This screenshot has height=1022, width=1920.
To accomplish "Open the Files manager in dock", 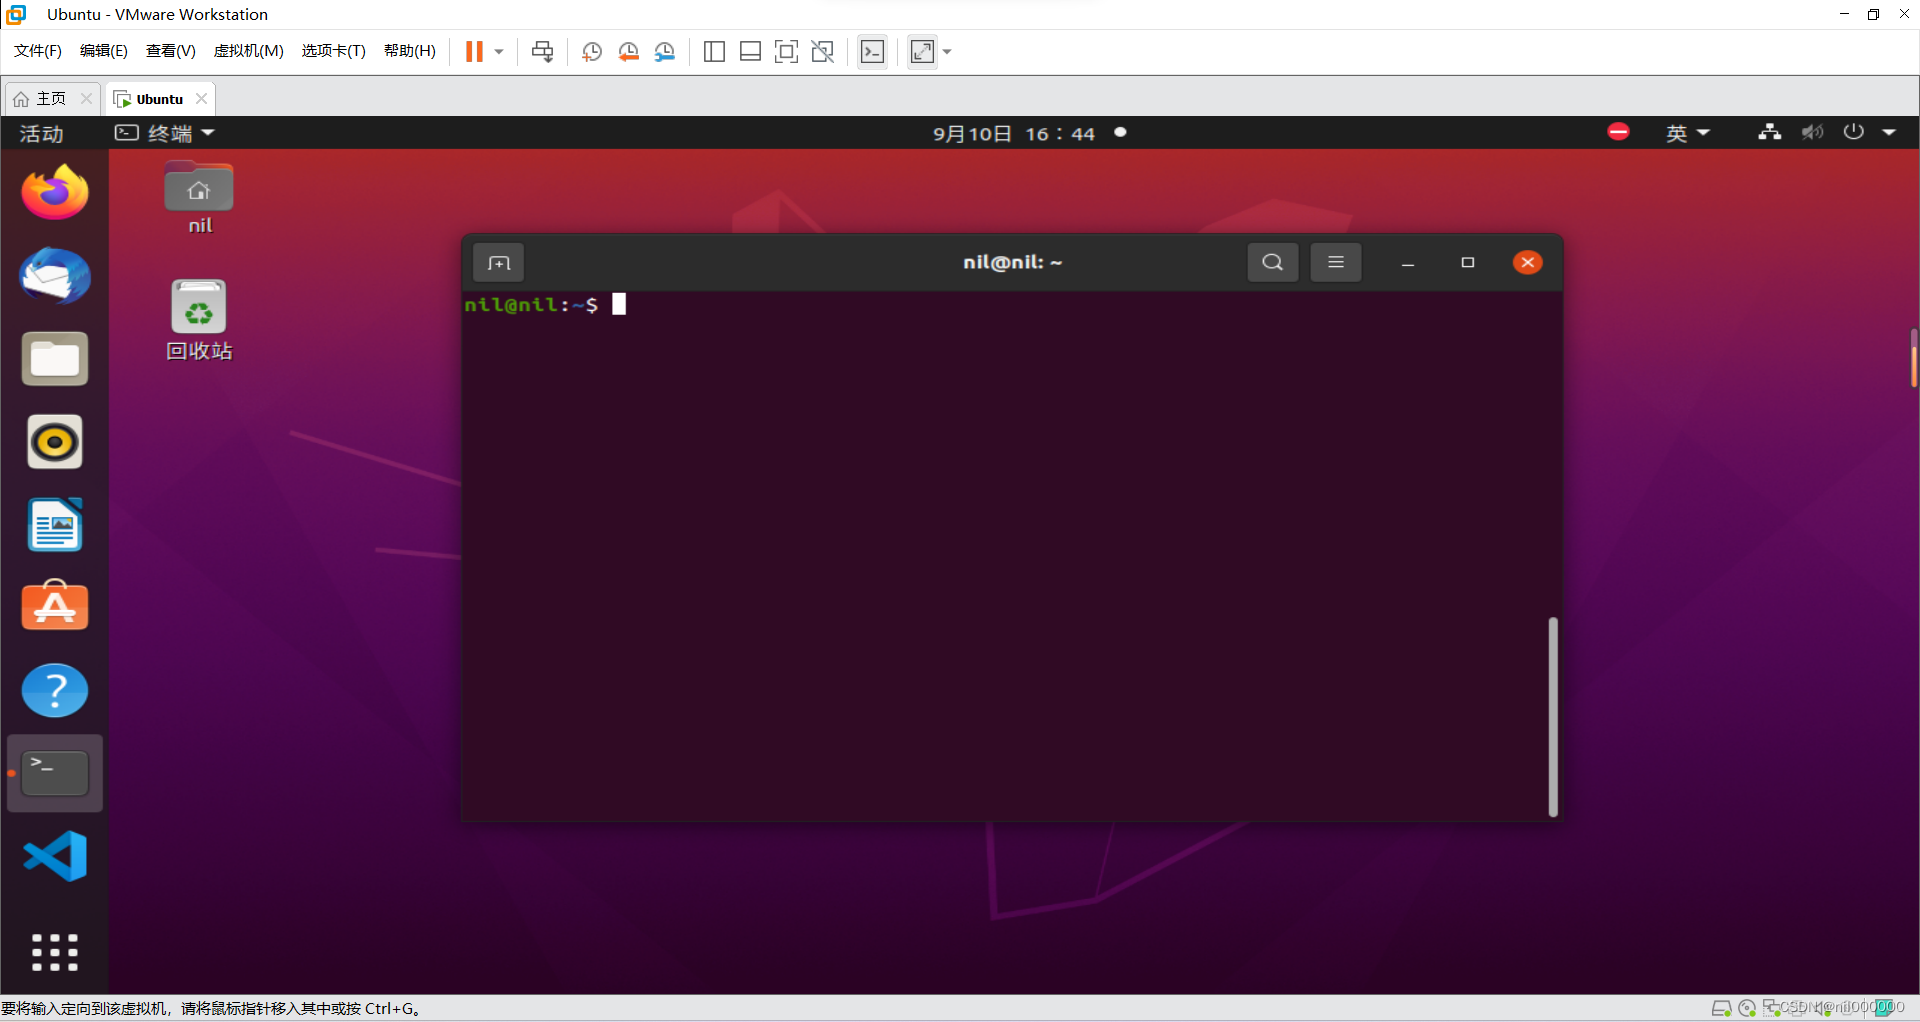I will click(x=55, y=358).
